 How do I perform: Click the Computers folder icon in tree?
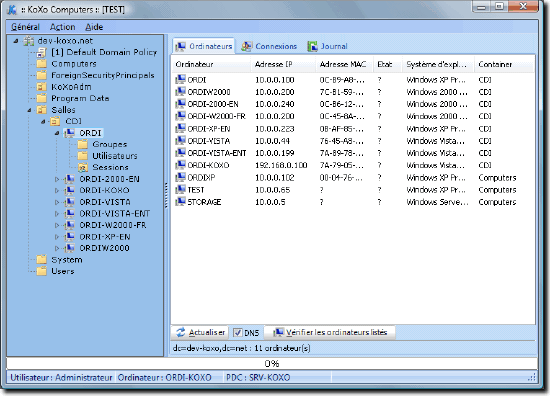[42, 64]
